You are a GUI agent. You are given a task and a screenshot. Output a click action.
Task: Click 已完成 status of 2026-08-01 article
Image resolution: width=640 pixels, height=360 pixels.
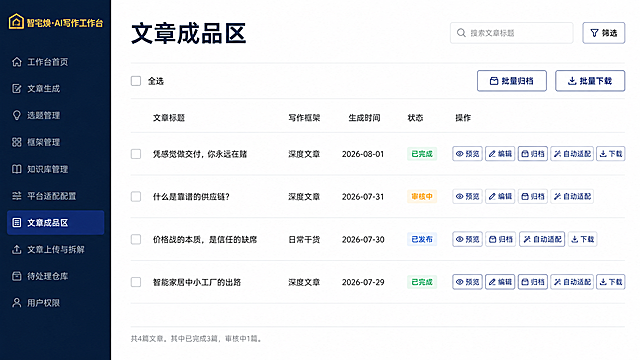(422, 154)
